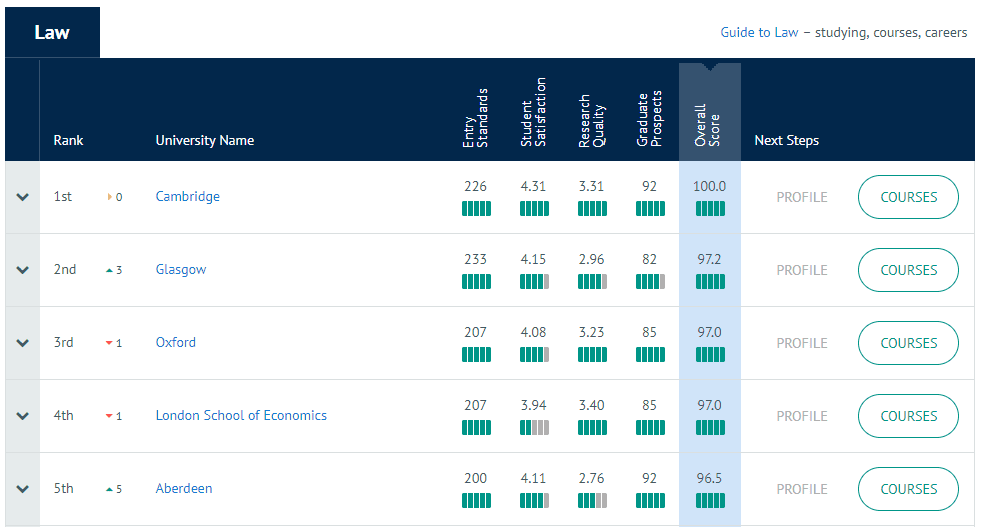Open the Cambridge PROFILE link
This screenshot has height=527, width=984.
802,197
